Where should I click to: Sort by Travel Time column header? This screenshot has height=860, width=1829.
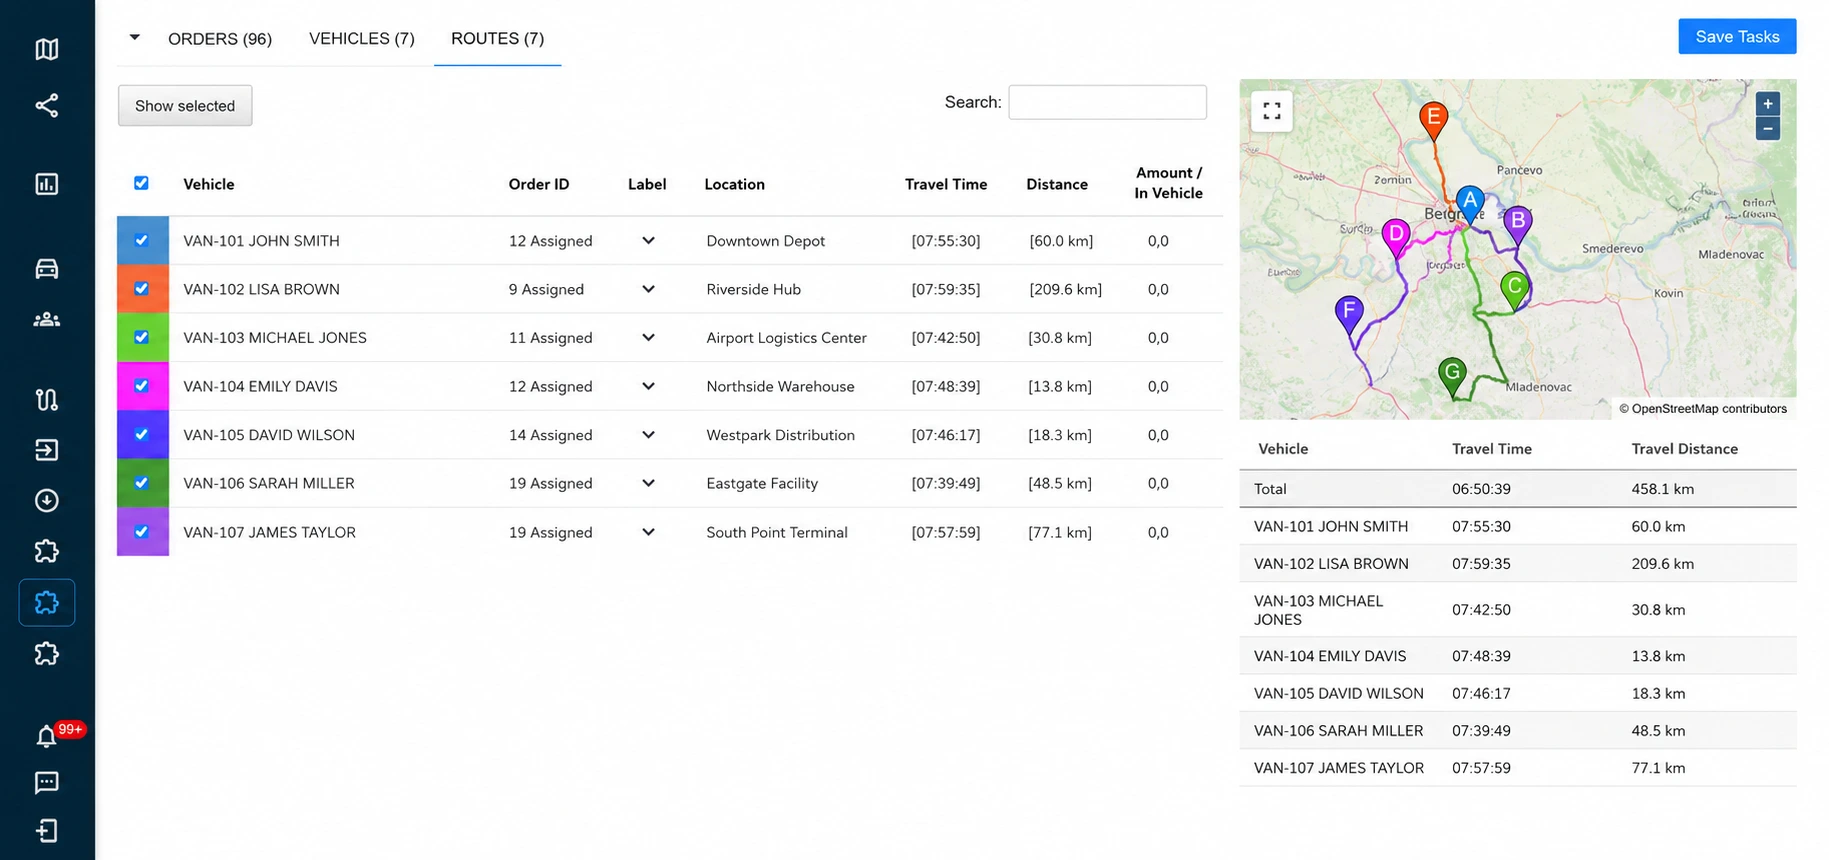(x=946, y=184)
